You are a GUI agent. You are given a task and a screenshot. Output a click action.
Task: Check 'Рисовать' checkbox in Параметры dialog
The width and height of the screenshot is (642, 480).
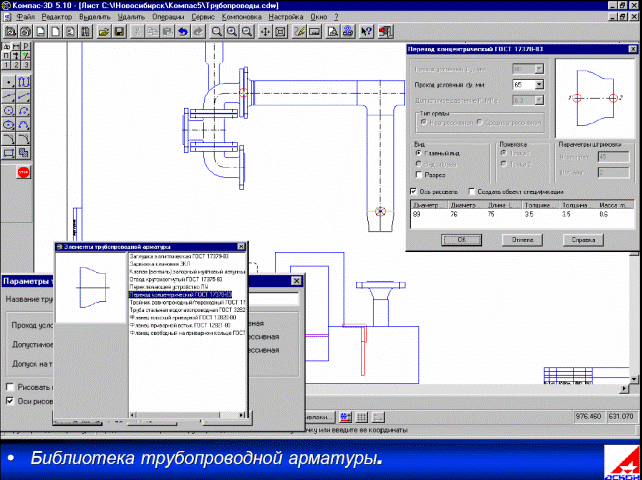(10, 387)
